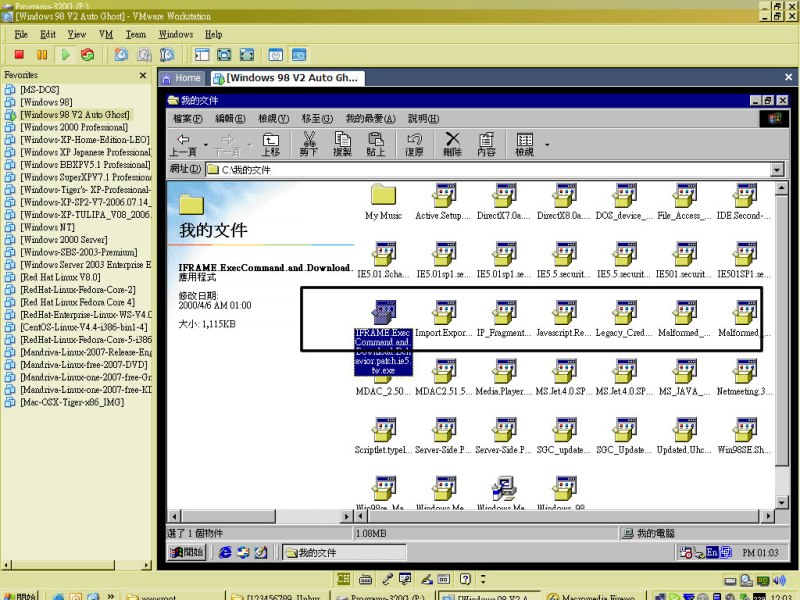Switch to Windows 98 V2 Auto Ghost tab
Image resolution: width=800 pixels, height=600 pixels.
pos(286,78)
